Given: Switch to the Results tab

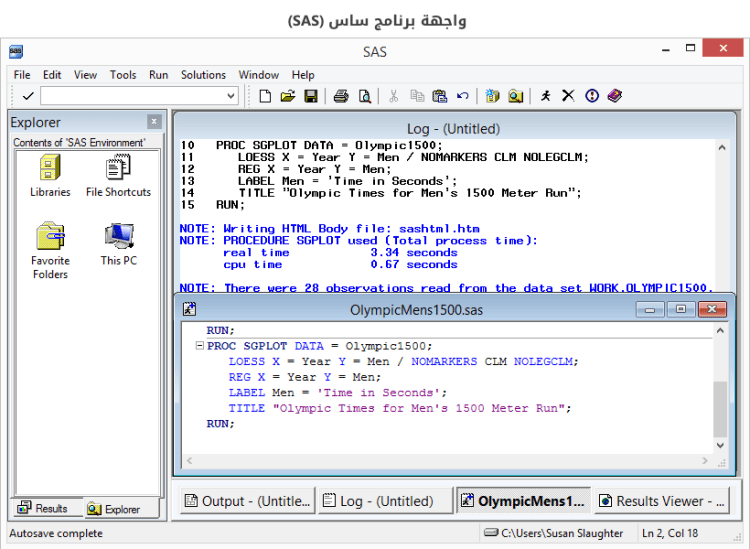Looking at the screenshot, I should 46,508.
